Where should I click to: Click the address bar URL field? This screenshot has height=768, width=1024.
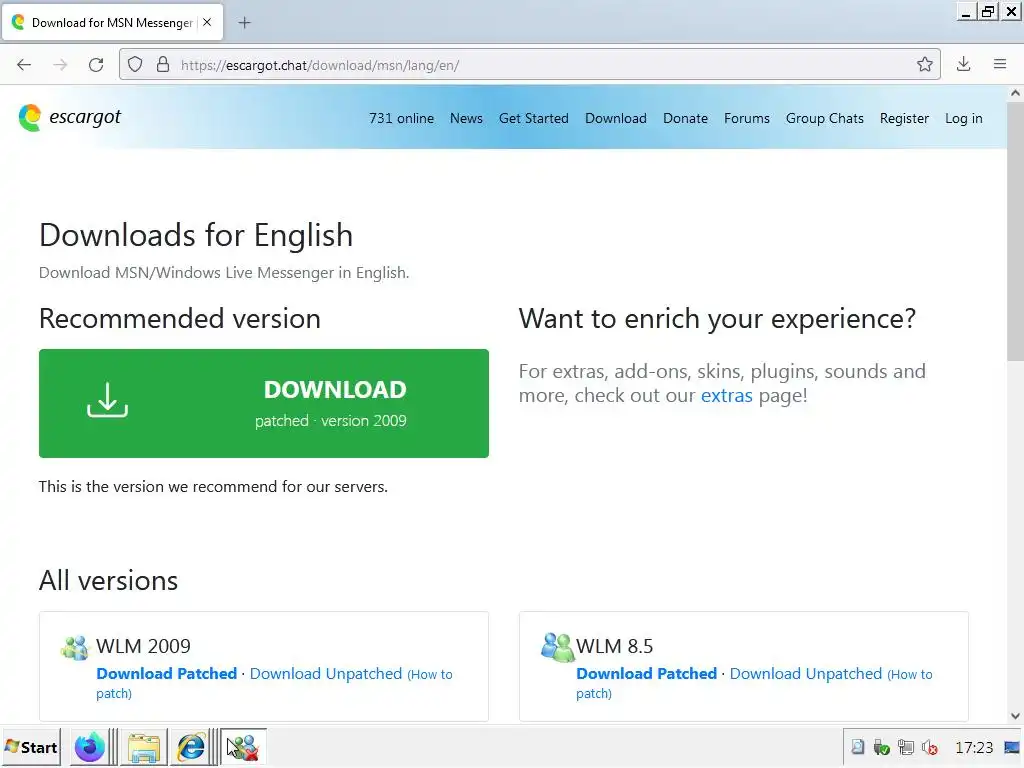(x=529, y=65)
